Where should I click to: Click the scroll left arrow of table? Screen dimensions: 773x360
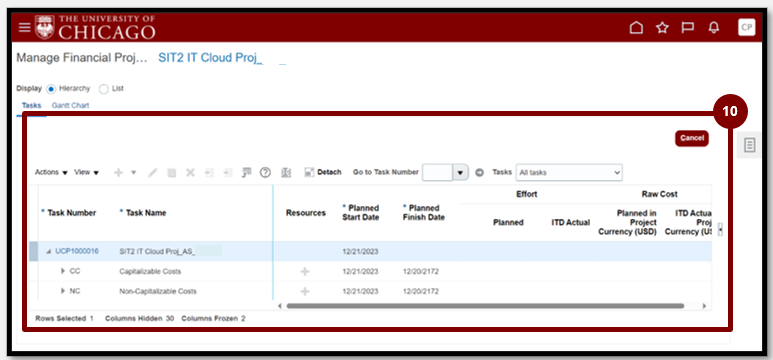pos(280,306)
